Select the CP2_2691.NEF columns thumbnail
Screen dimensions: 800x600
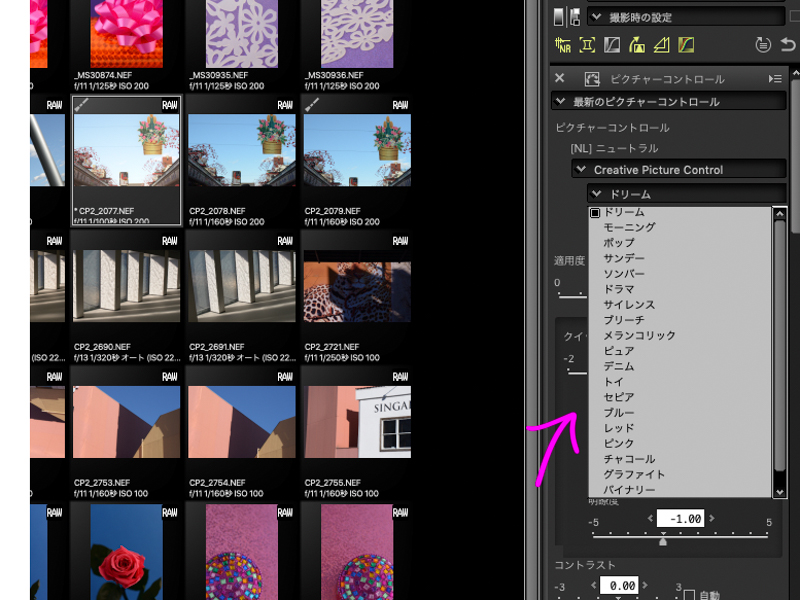tap(242, 286)
